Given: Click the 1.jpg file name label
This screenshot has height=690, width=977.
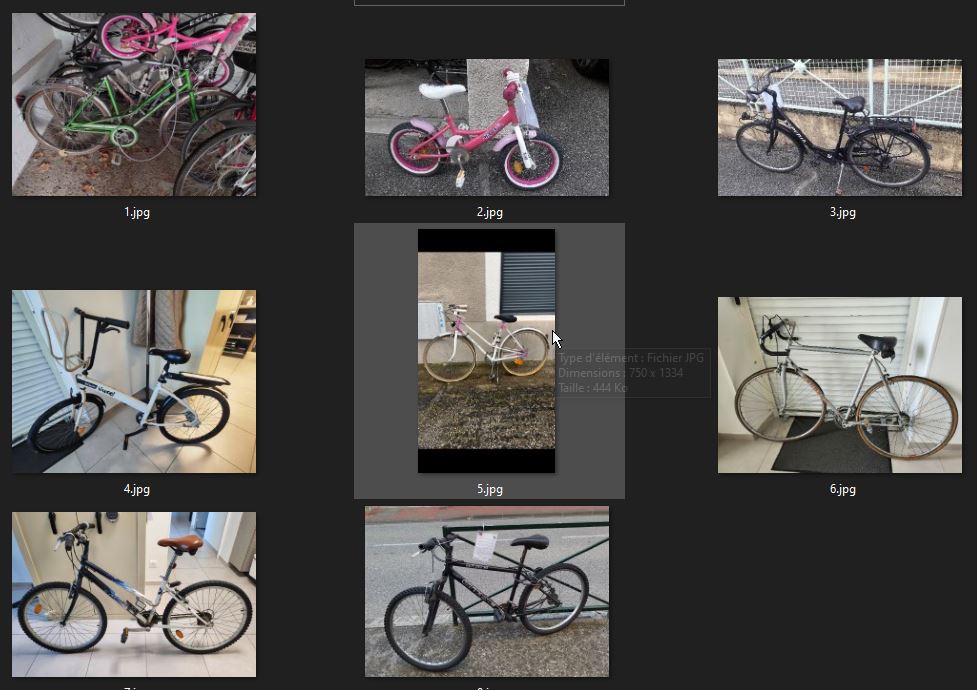Looking at the screenshot, I should 136,212.
